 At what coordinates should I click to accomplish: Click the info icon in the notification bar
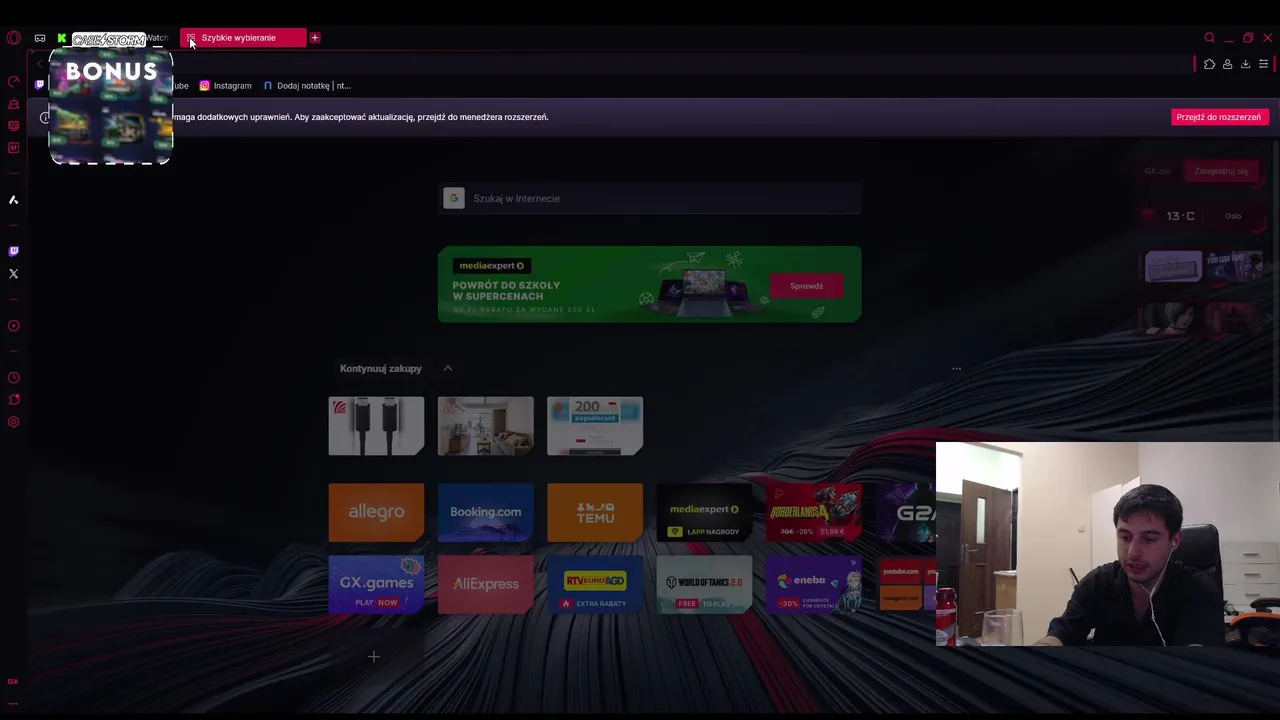coord(44,117)
